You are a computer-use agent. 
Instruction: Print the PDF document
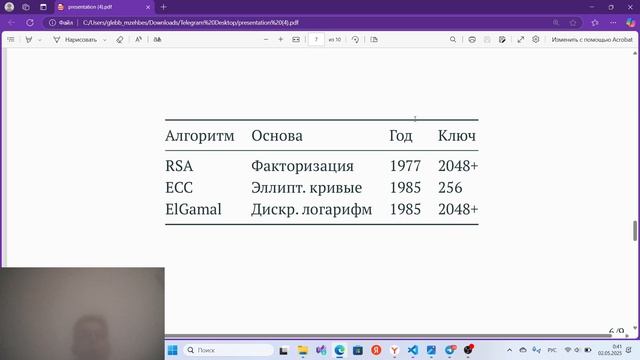(472, 40)
